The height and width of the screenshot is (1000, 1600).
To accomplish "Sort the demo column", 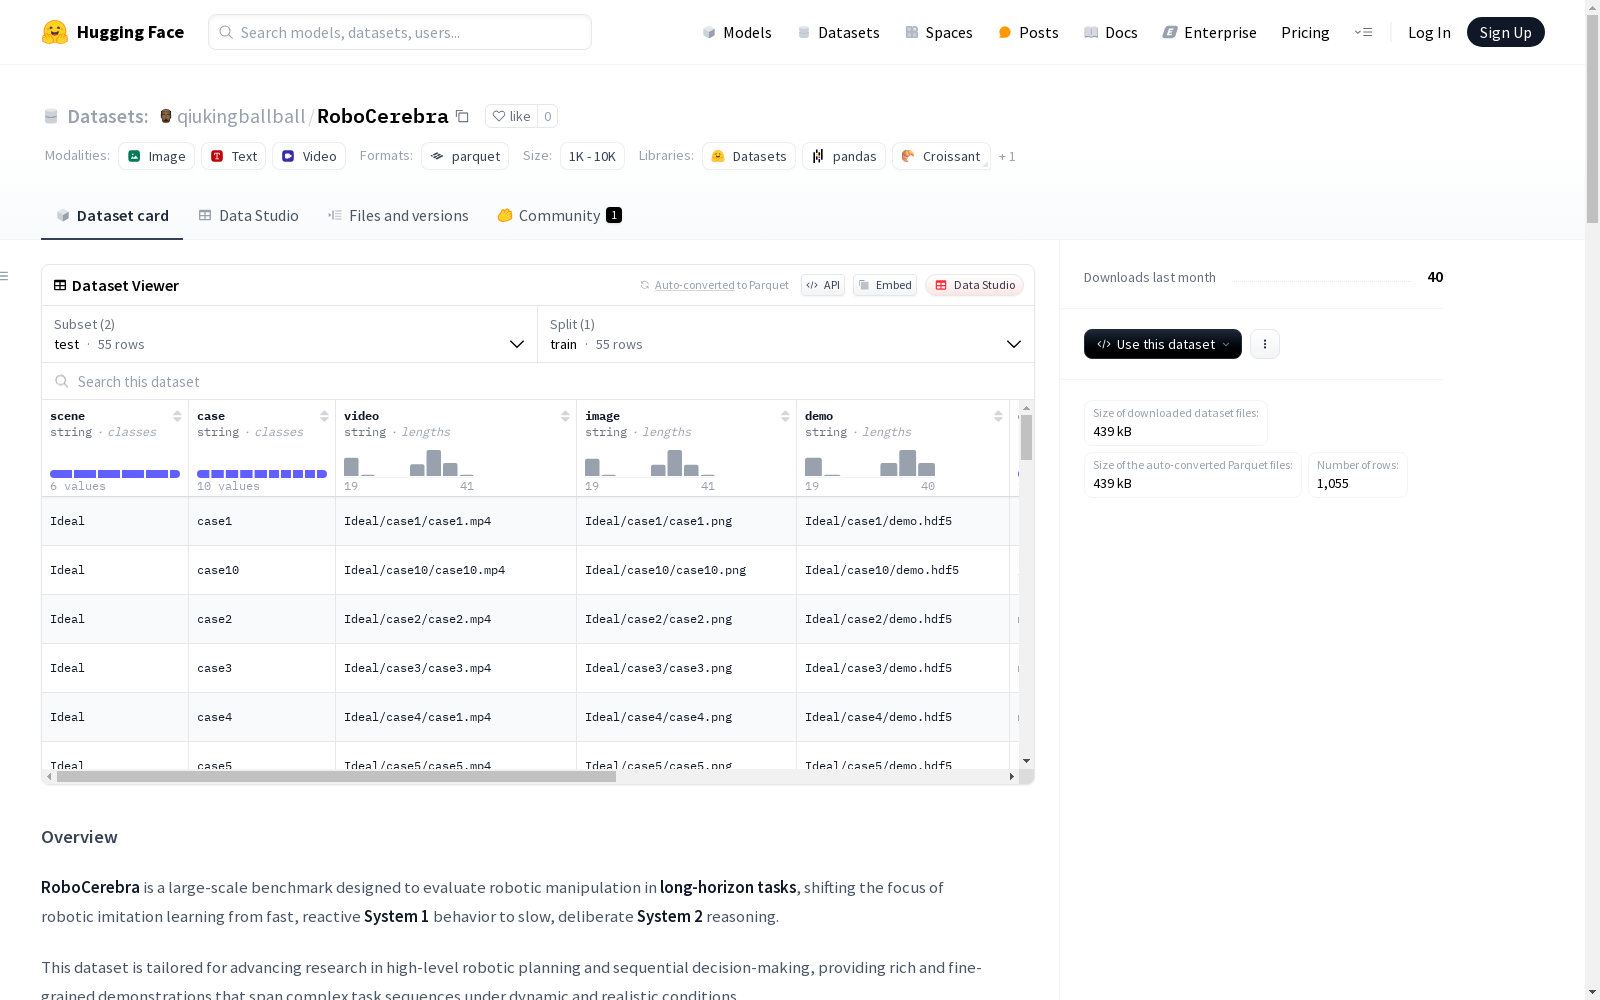I will point(998,416).
